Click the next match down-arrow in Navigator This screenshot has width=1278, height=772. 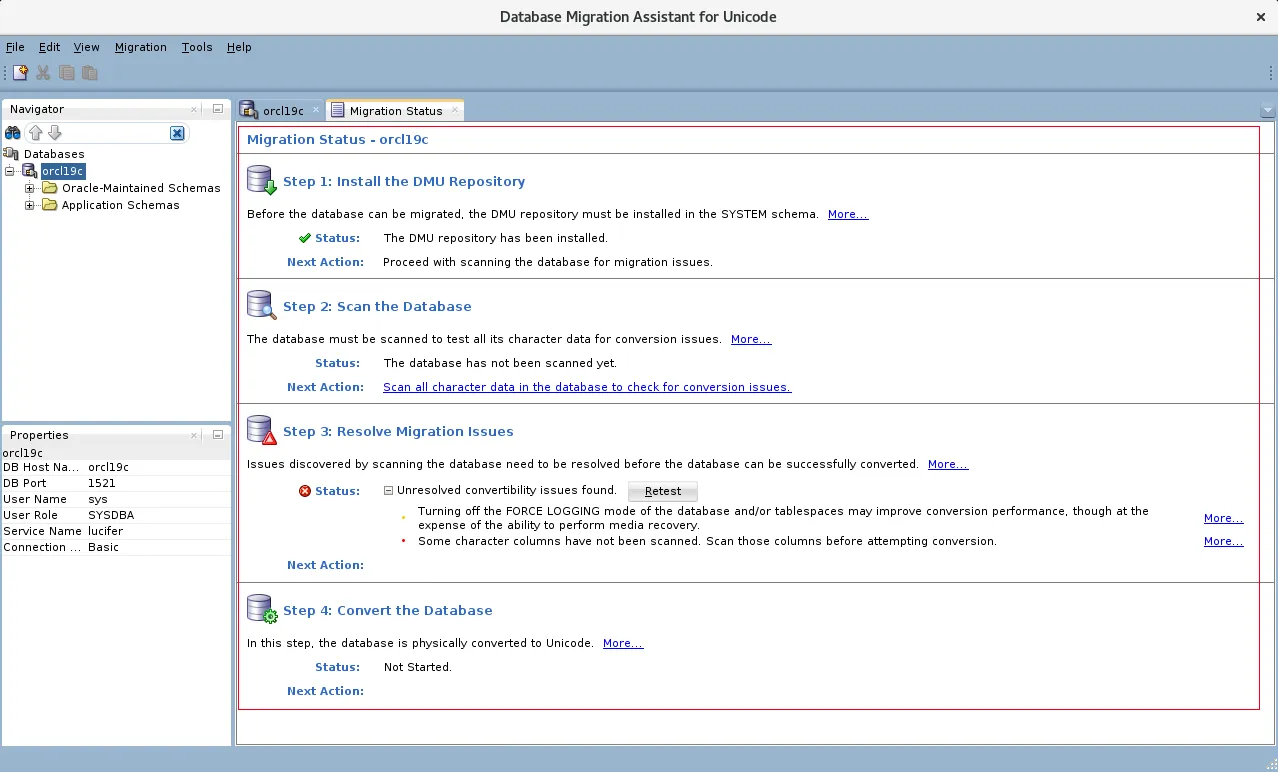(55, 133)
